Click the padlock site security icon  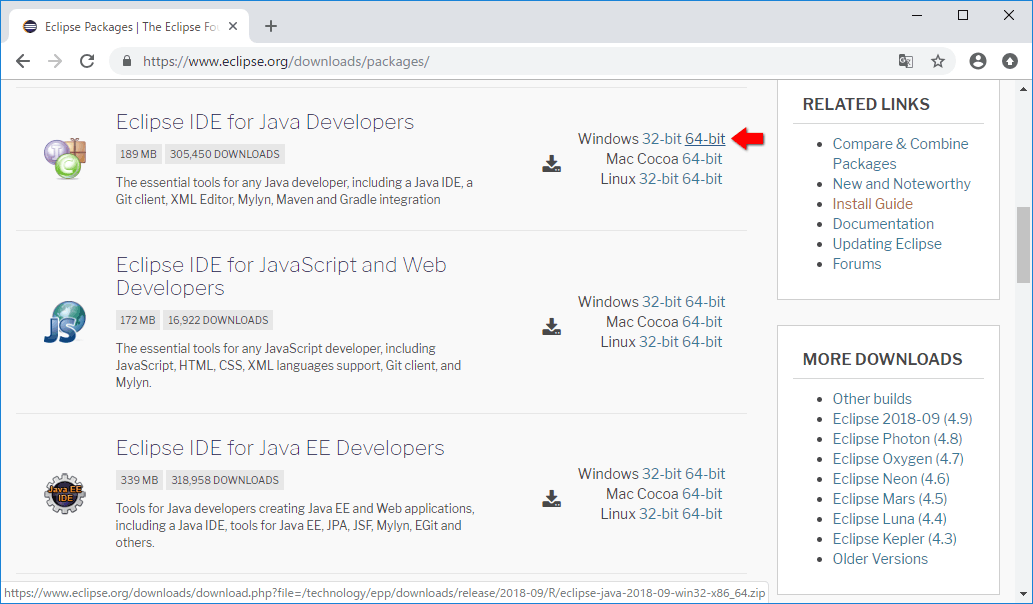127,61
